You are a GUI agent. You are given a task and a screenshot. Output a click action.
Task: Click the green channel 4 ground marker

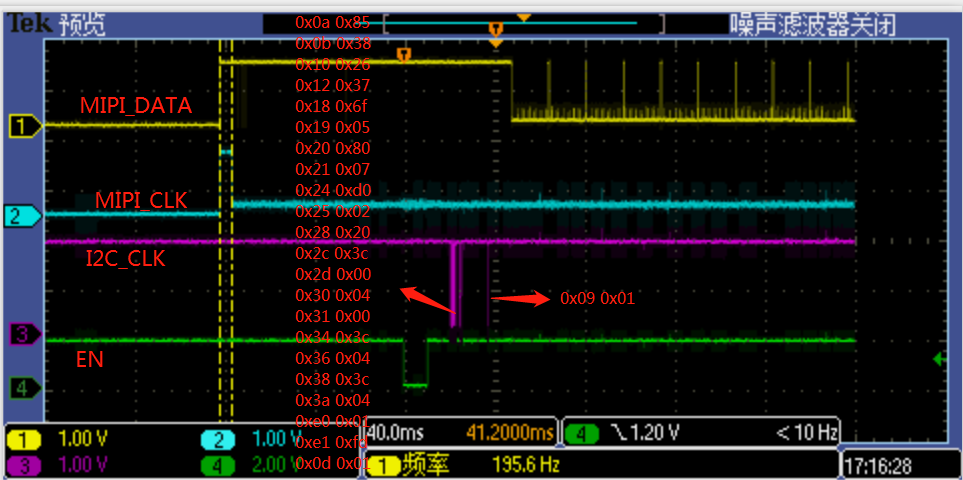pyautogui.click(x=26, y=389)
